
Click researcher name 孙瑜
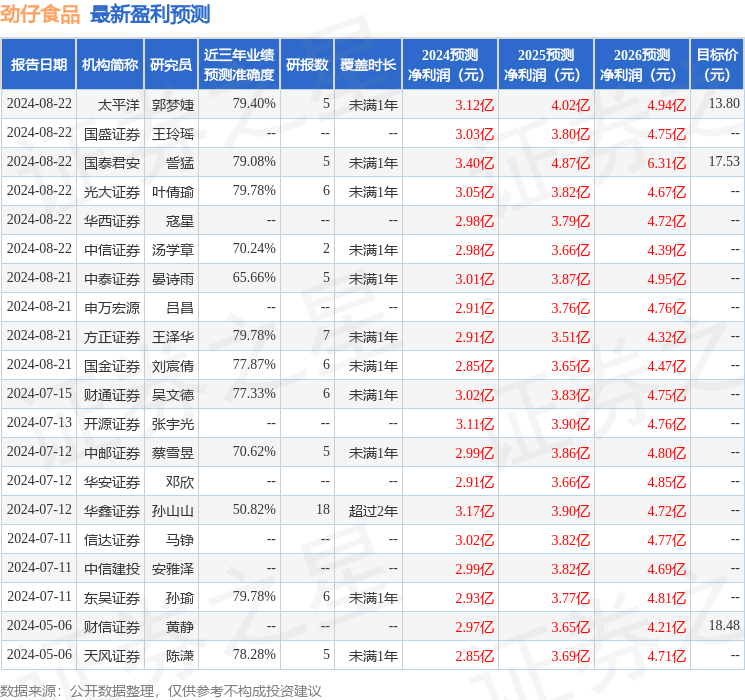pos(180,597)
